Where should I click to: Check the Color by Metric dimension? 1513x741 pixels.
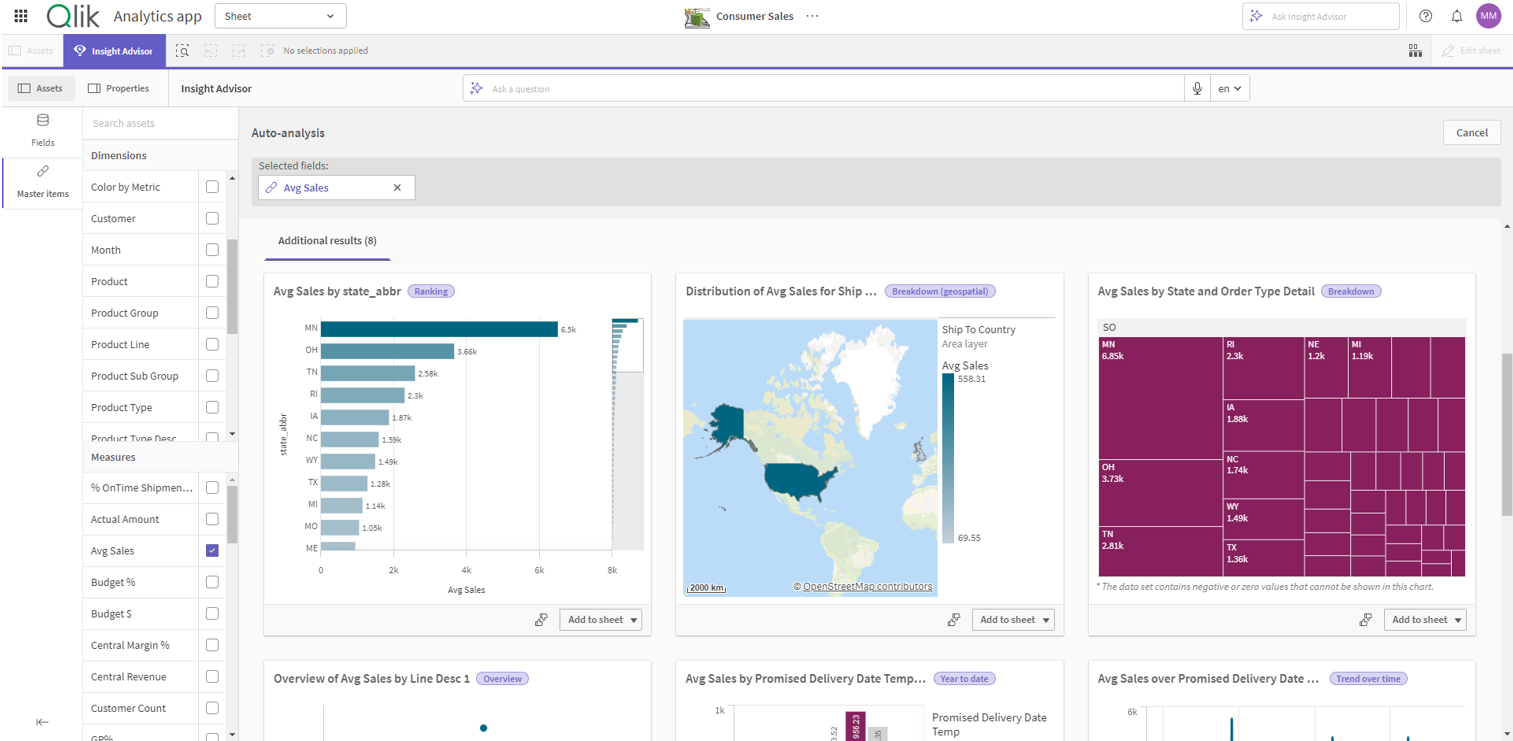(212, 187)
